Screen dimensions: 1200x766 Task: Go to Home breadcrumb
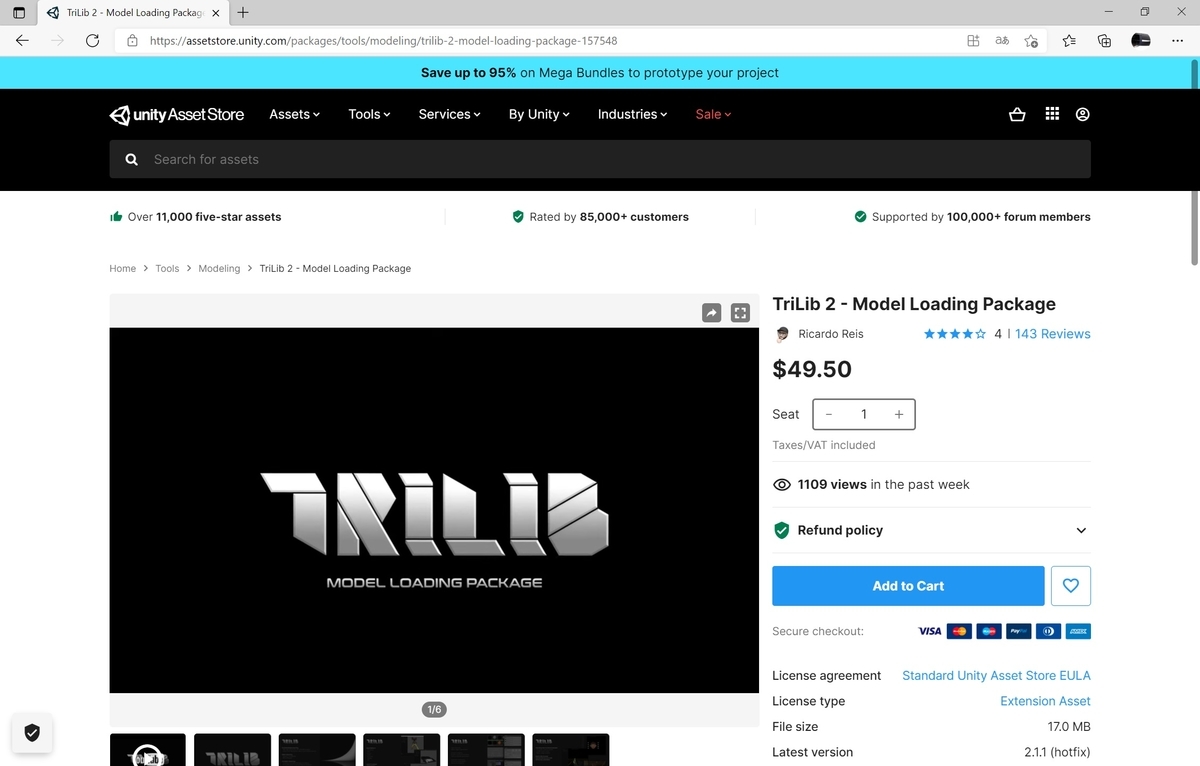[122, 268]
